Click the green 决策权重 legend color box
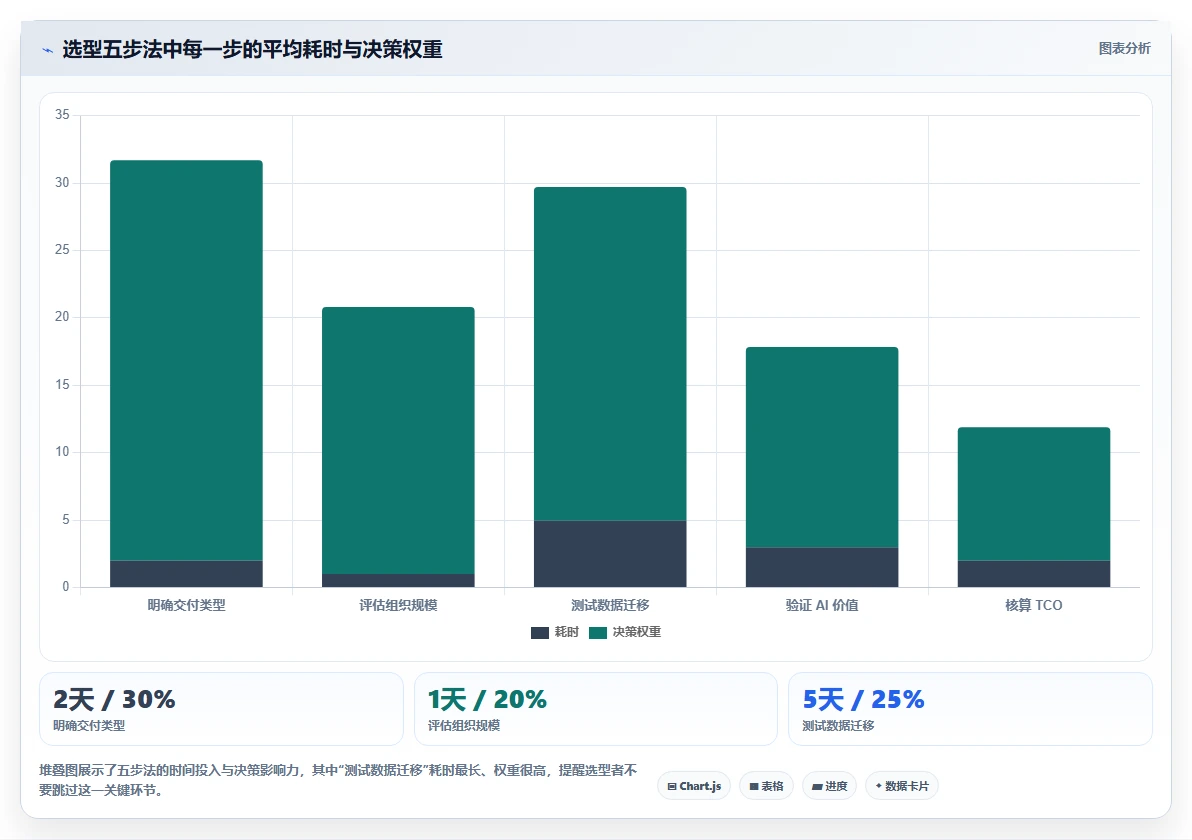This screenshot has width=1192, height=840. pyautogui.click(x=598, y=632)
